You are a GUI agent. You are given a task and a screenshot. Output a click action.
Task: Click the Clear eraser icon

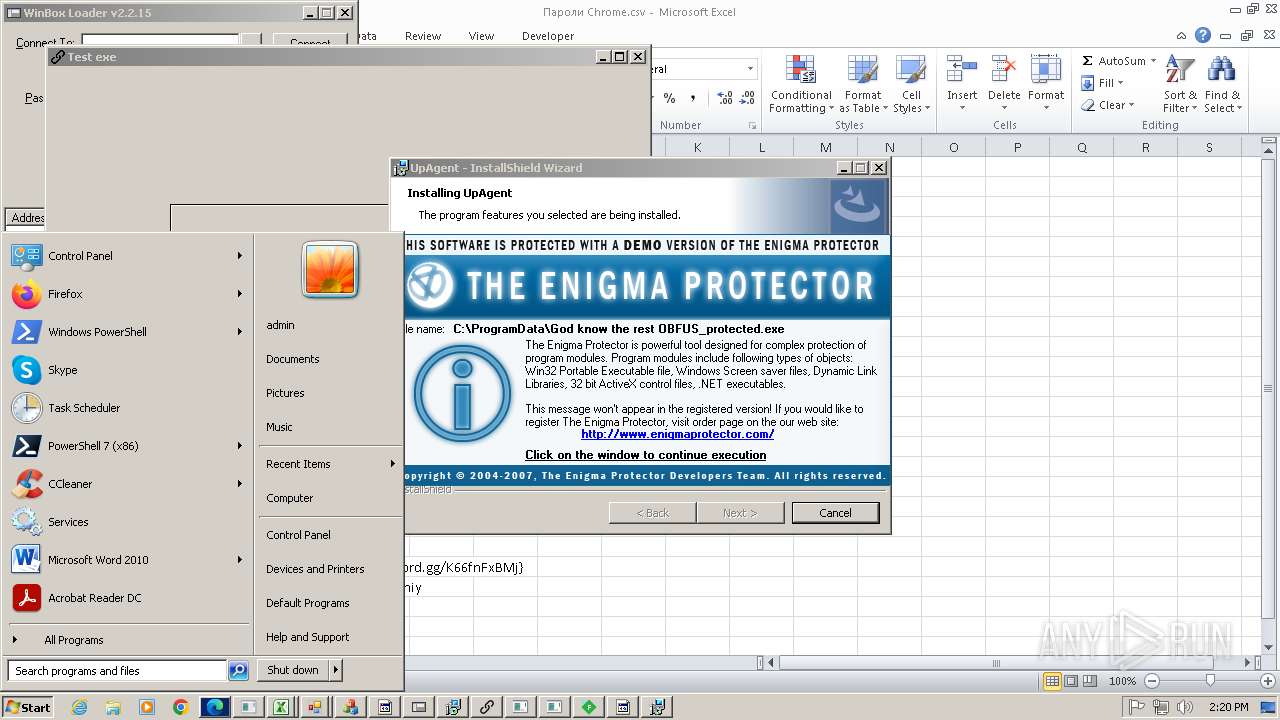(x=1088, y=105)
